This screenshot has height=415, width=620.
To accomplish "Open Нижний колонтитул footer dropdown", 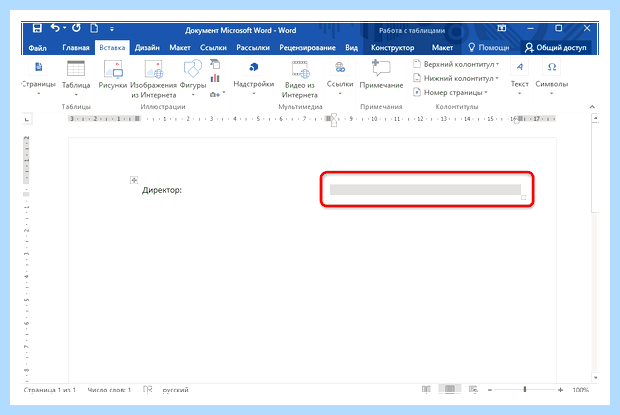I will coord(456,78).
